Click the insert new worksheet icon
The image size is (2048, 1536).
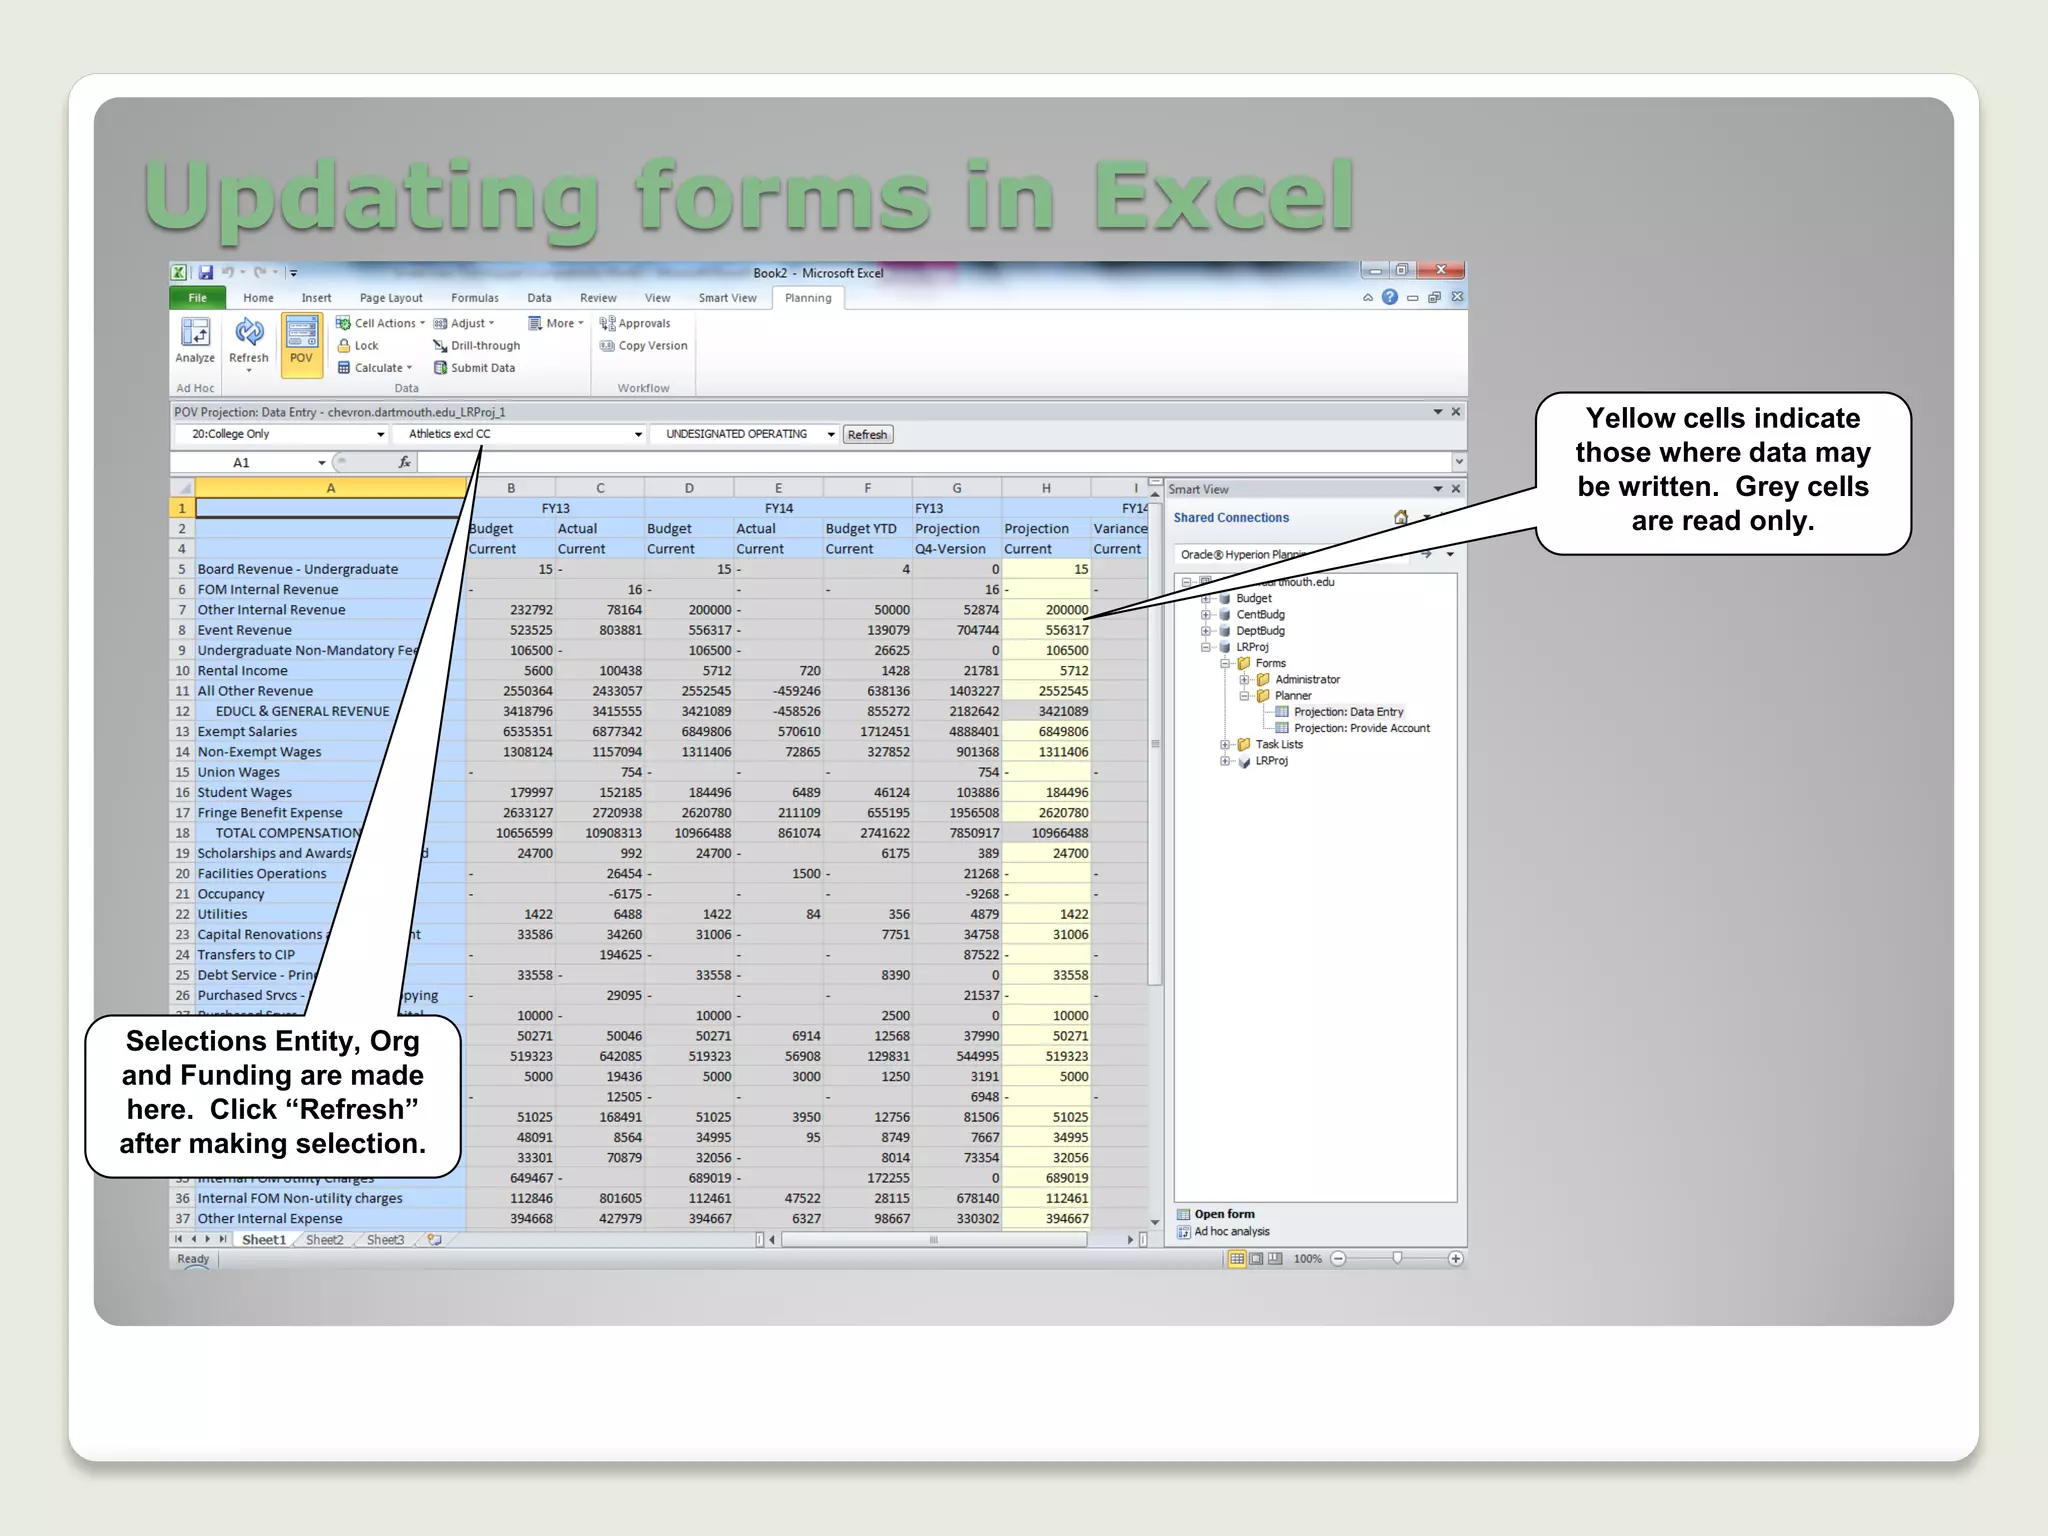pos(435,1240)
